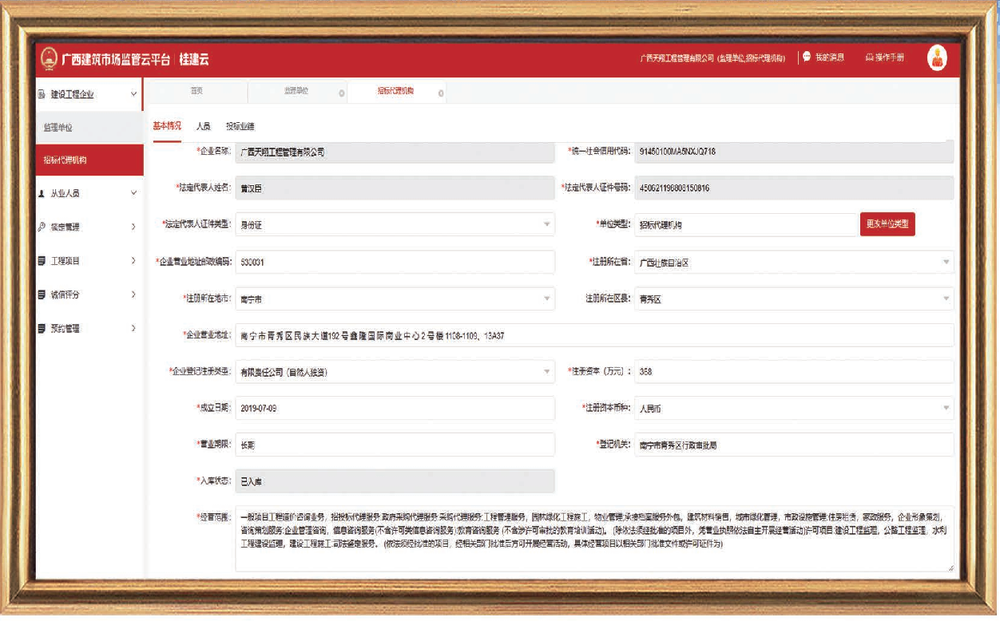This screenshot has height=621, width=1000.
Task: Click the 从业人员 person icon in sidebar
Action: pos(42,193)
